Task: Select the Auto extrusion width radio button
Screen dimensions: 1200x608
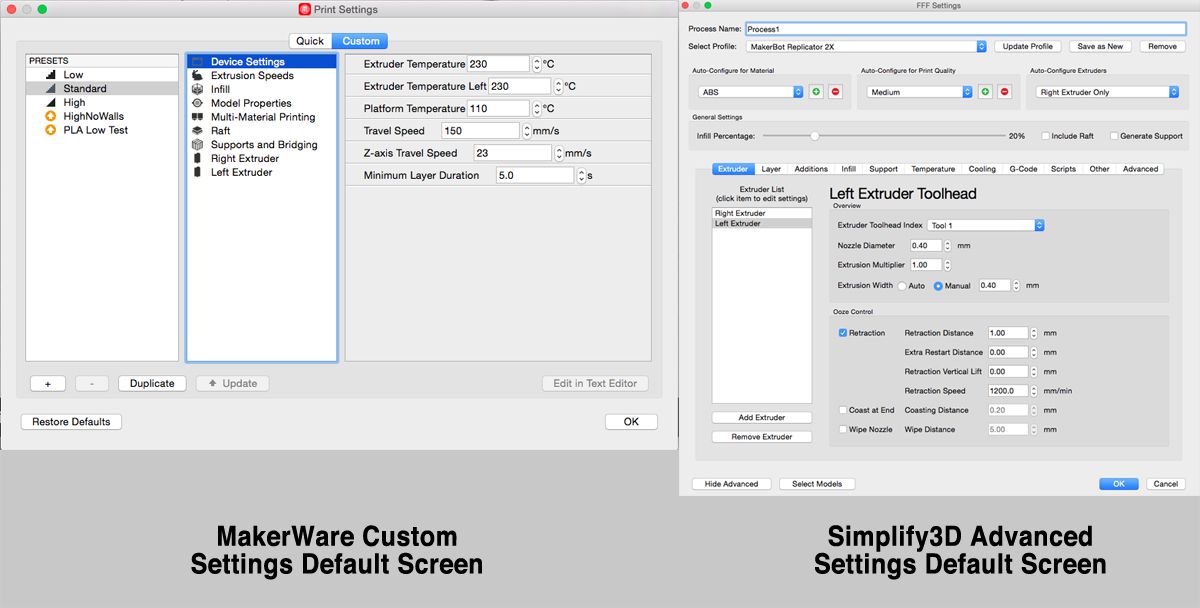Action: pyautogui.click(x=902, y=286)
